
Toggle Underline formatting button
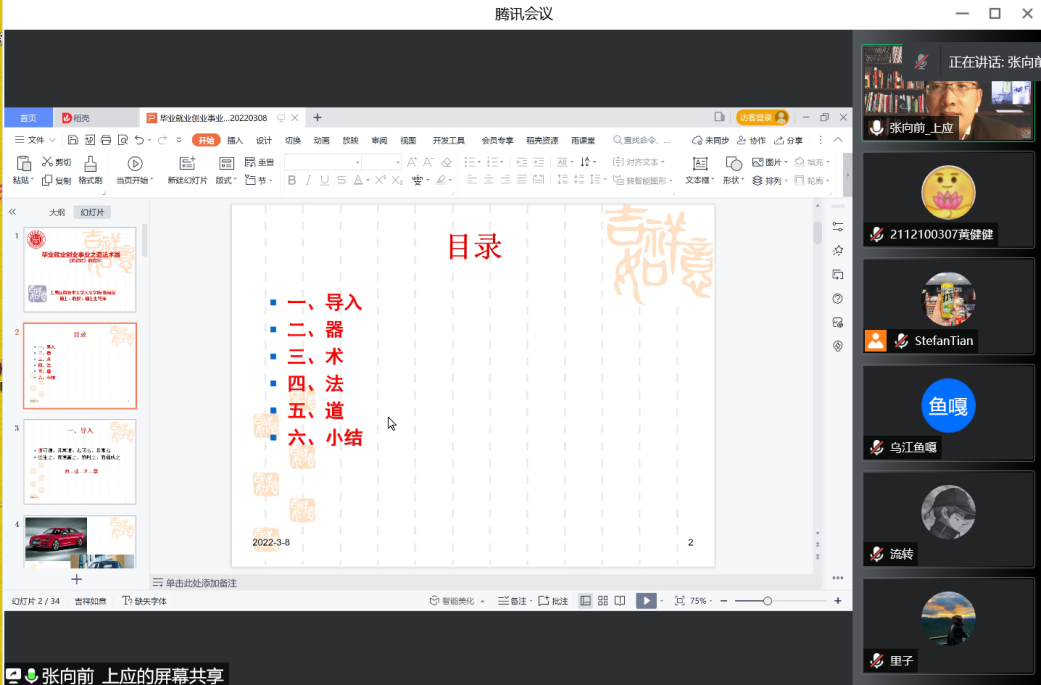[324, 181]
